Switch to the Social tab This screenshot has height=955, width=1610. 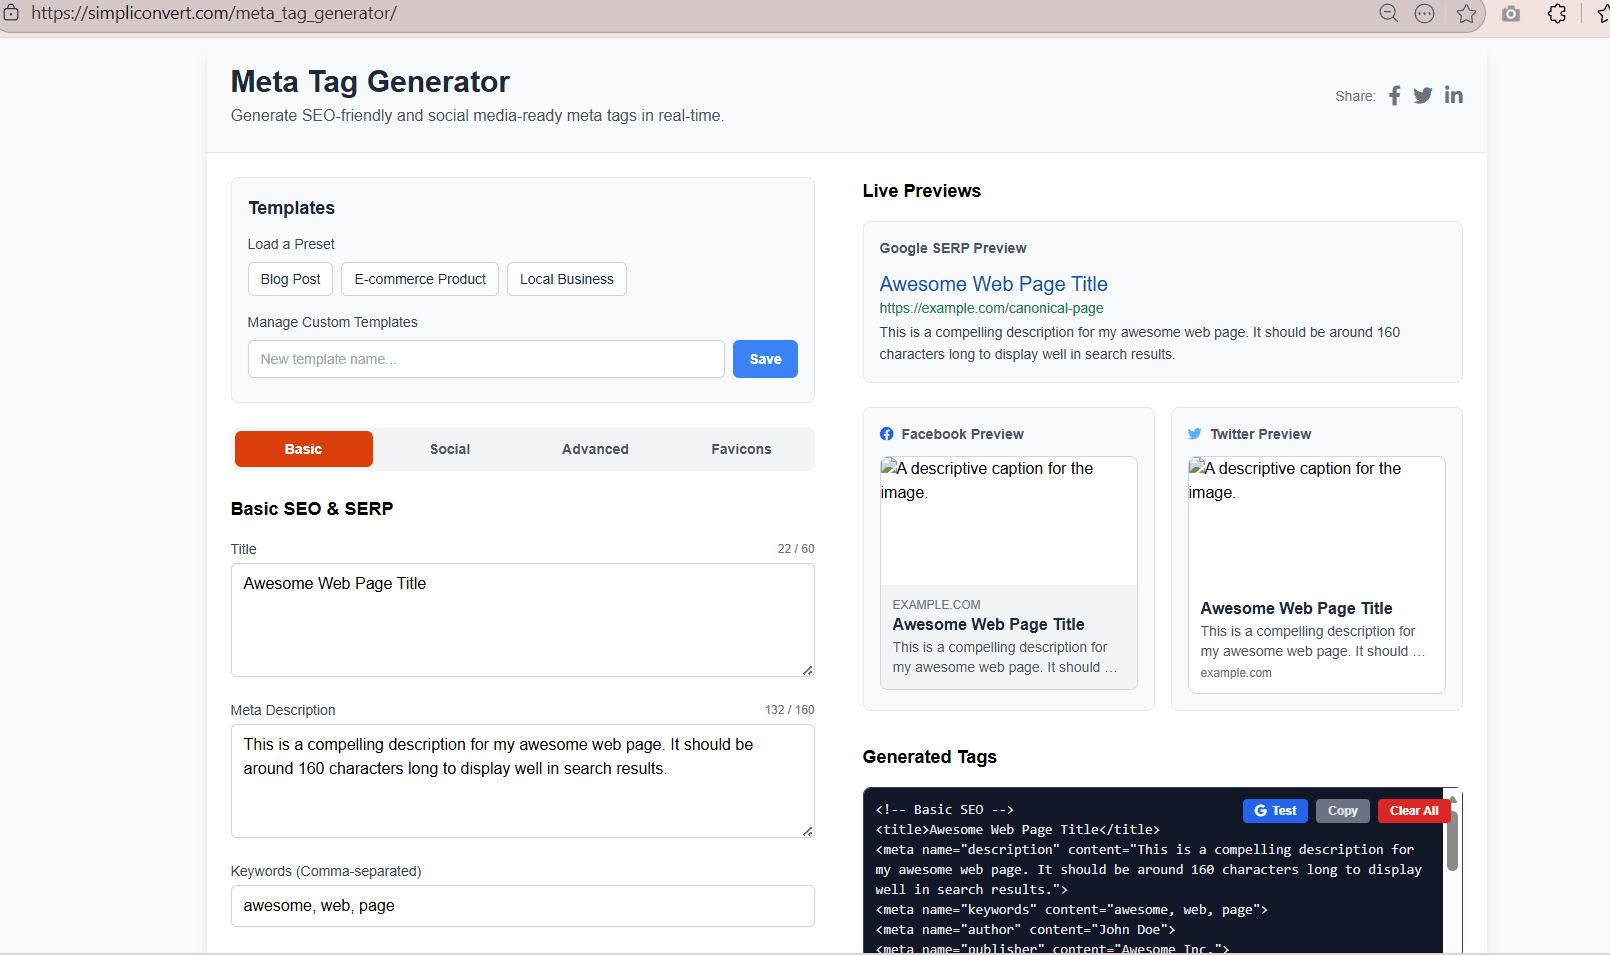pyautogui.click(x=450, y=449)
